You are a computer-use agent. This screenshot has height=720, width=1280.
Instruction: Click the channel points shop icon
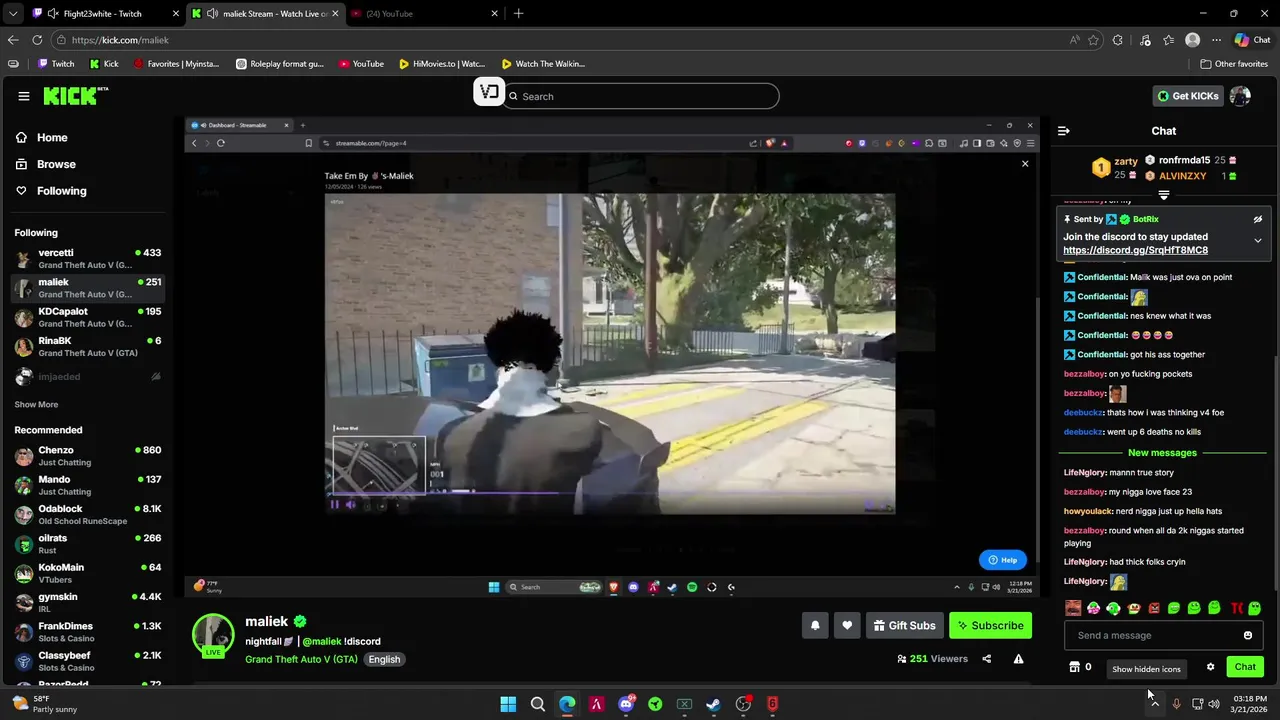[1075, 667]
